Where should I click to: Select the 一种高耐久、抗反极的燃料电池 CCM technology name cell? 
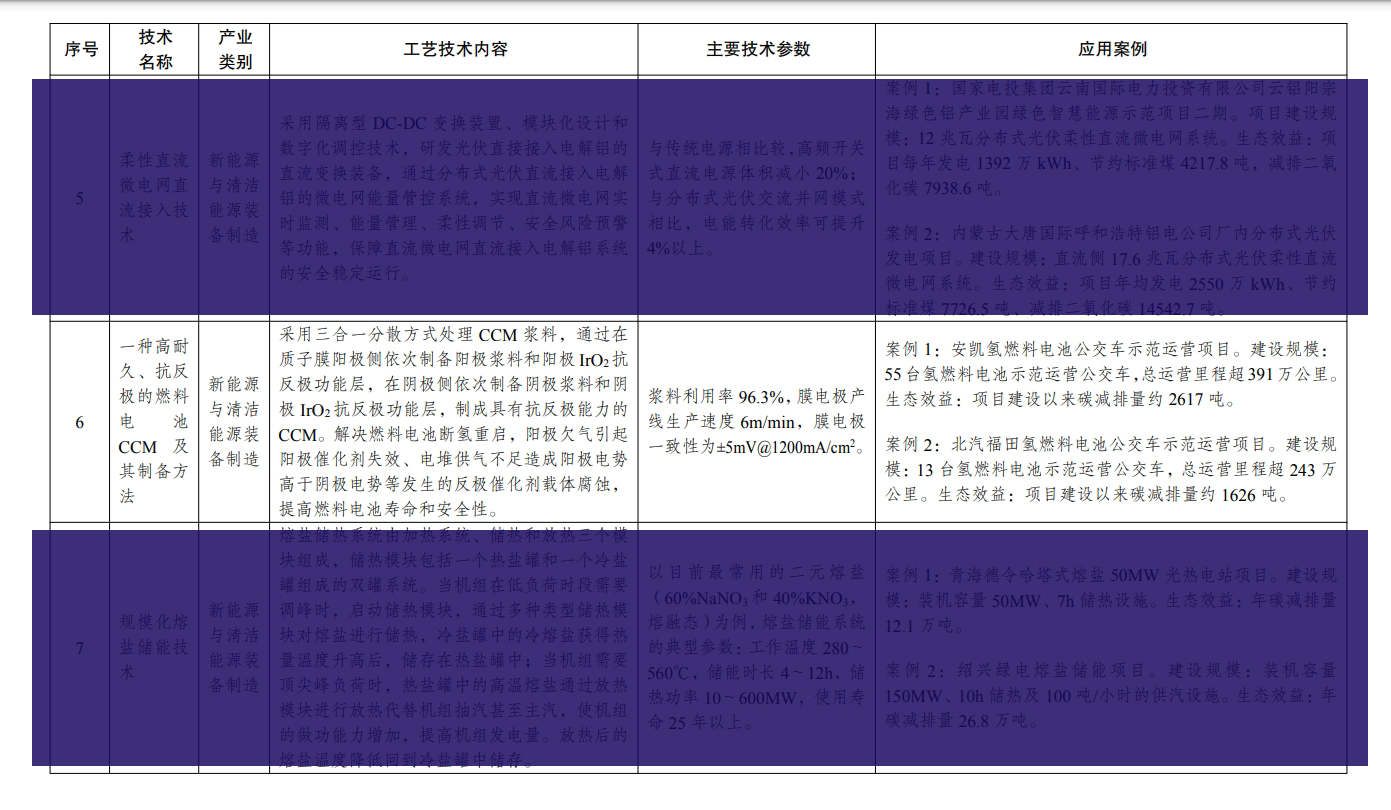(x=155, y=422)
